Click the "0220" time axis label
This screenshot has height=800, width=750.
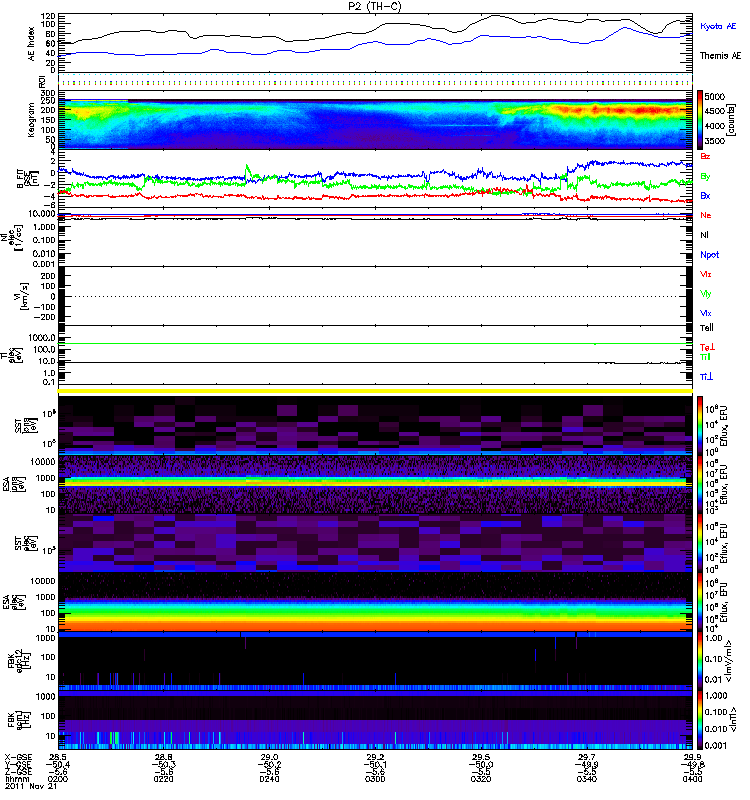[163, 779]
